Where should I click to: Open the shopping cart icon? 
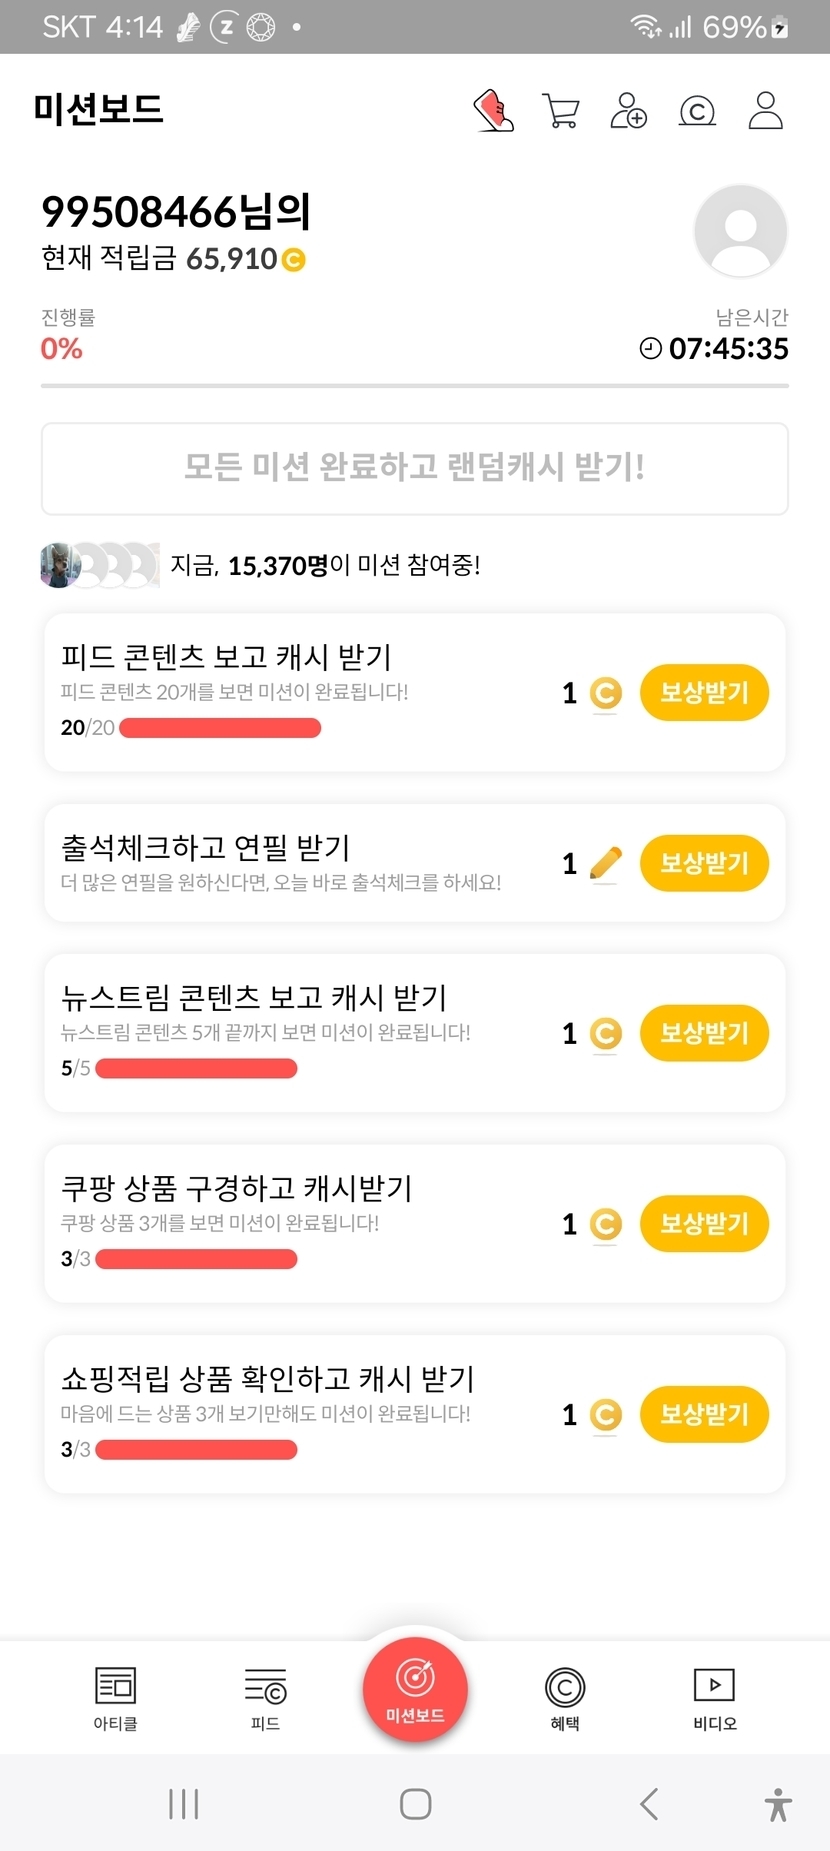coord(560,111)
